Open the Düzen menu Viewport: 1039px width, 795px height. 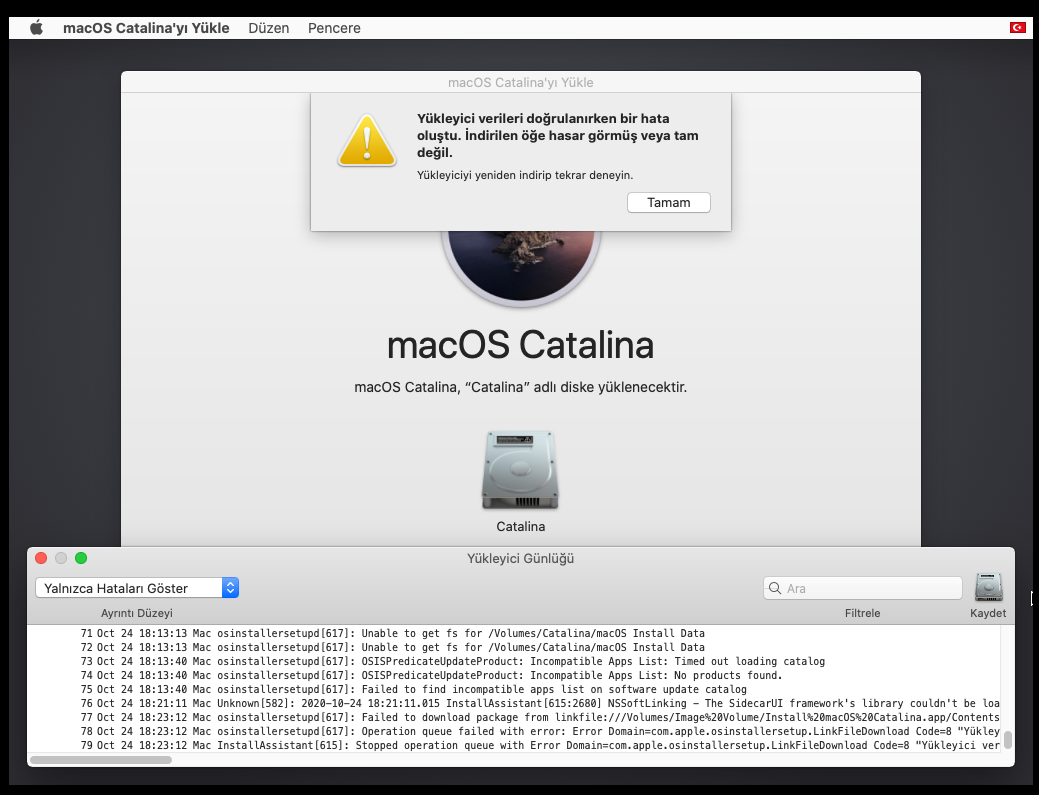pyautogui.click(x=269, y=28)
